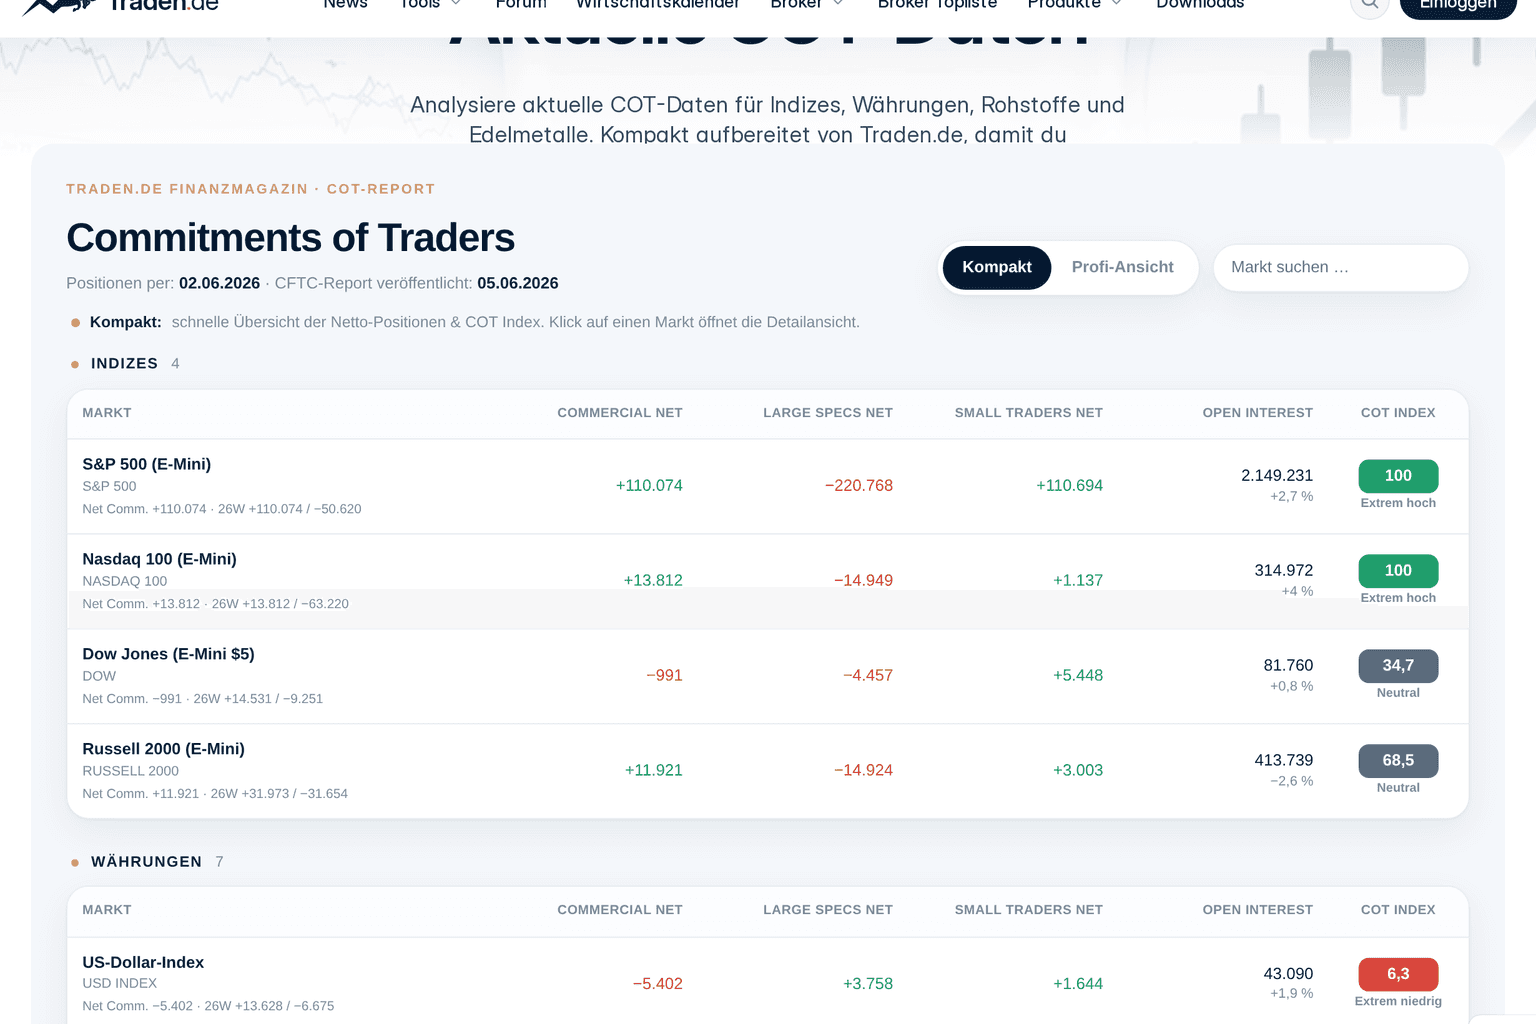Open the search icon in header
Image resolution: width=1536 pixels, height=1024 pixels.
click(1369, 5)
